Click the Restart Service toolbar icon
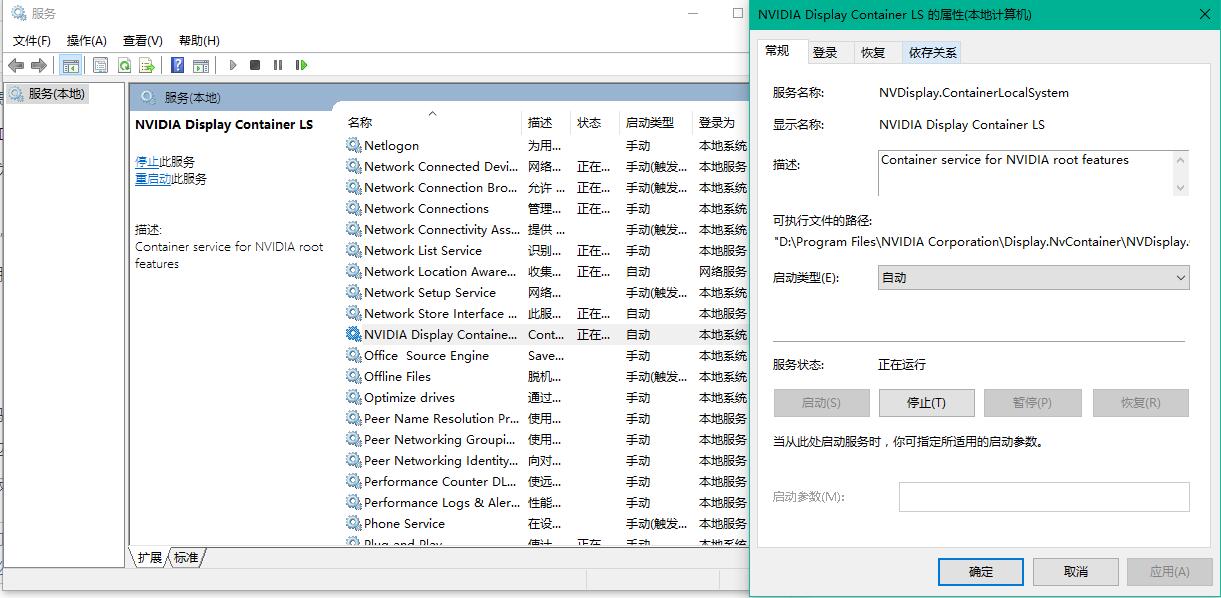Viewport: 1221px width, 598px height. 302,65
